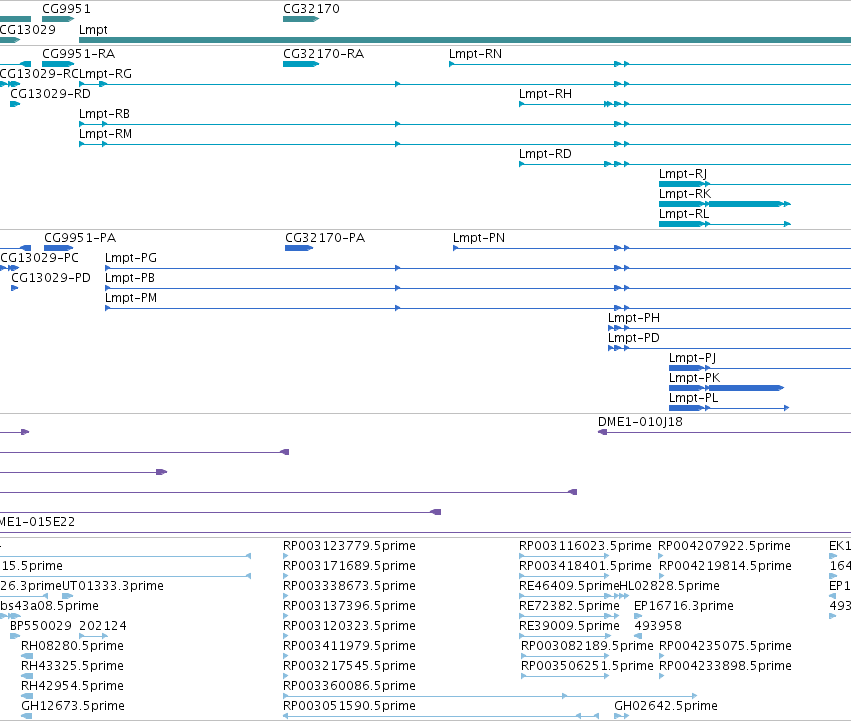Click the Lmpt-RN transcript label
This screenshot has width=851, height=721.
click(475, 54)
